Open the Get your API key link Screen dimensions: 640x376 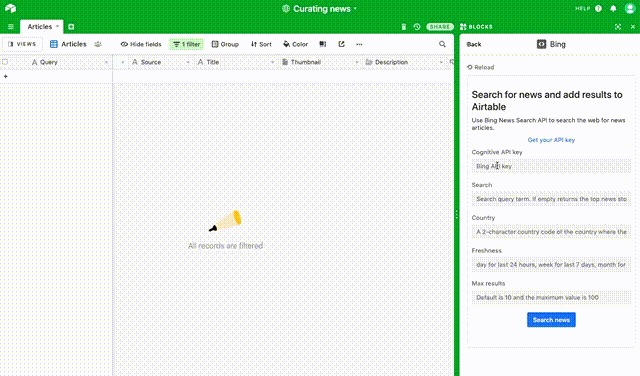click(551, 140)
